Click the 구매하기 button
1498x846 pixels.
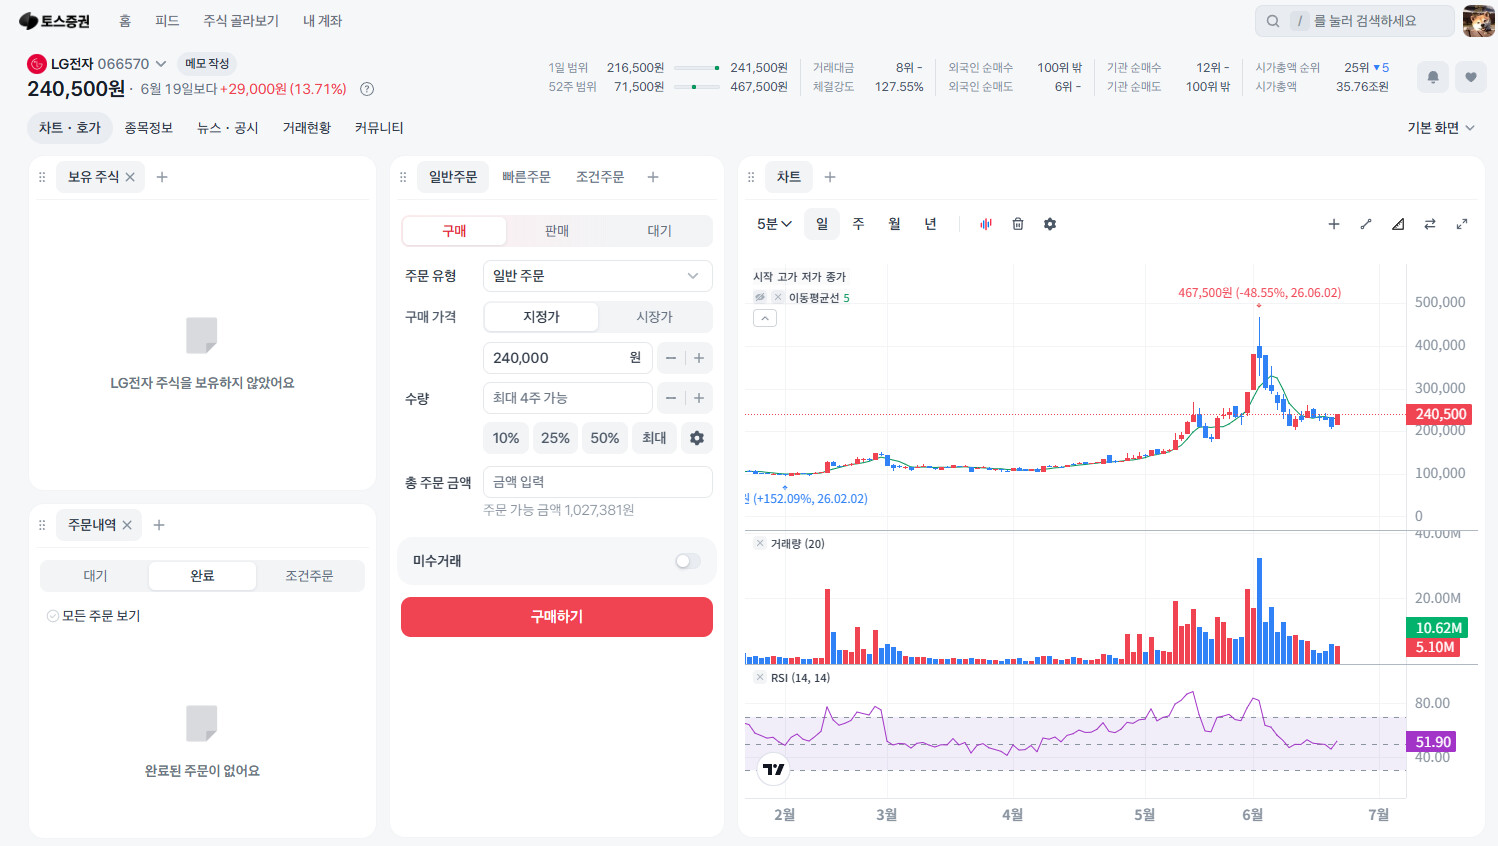tap(557, 617)
